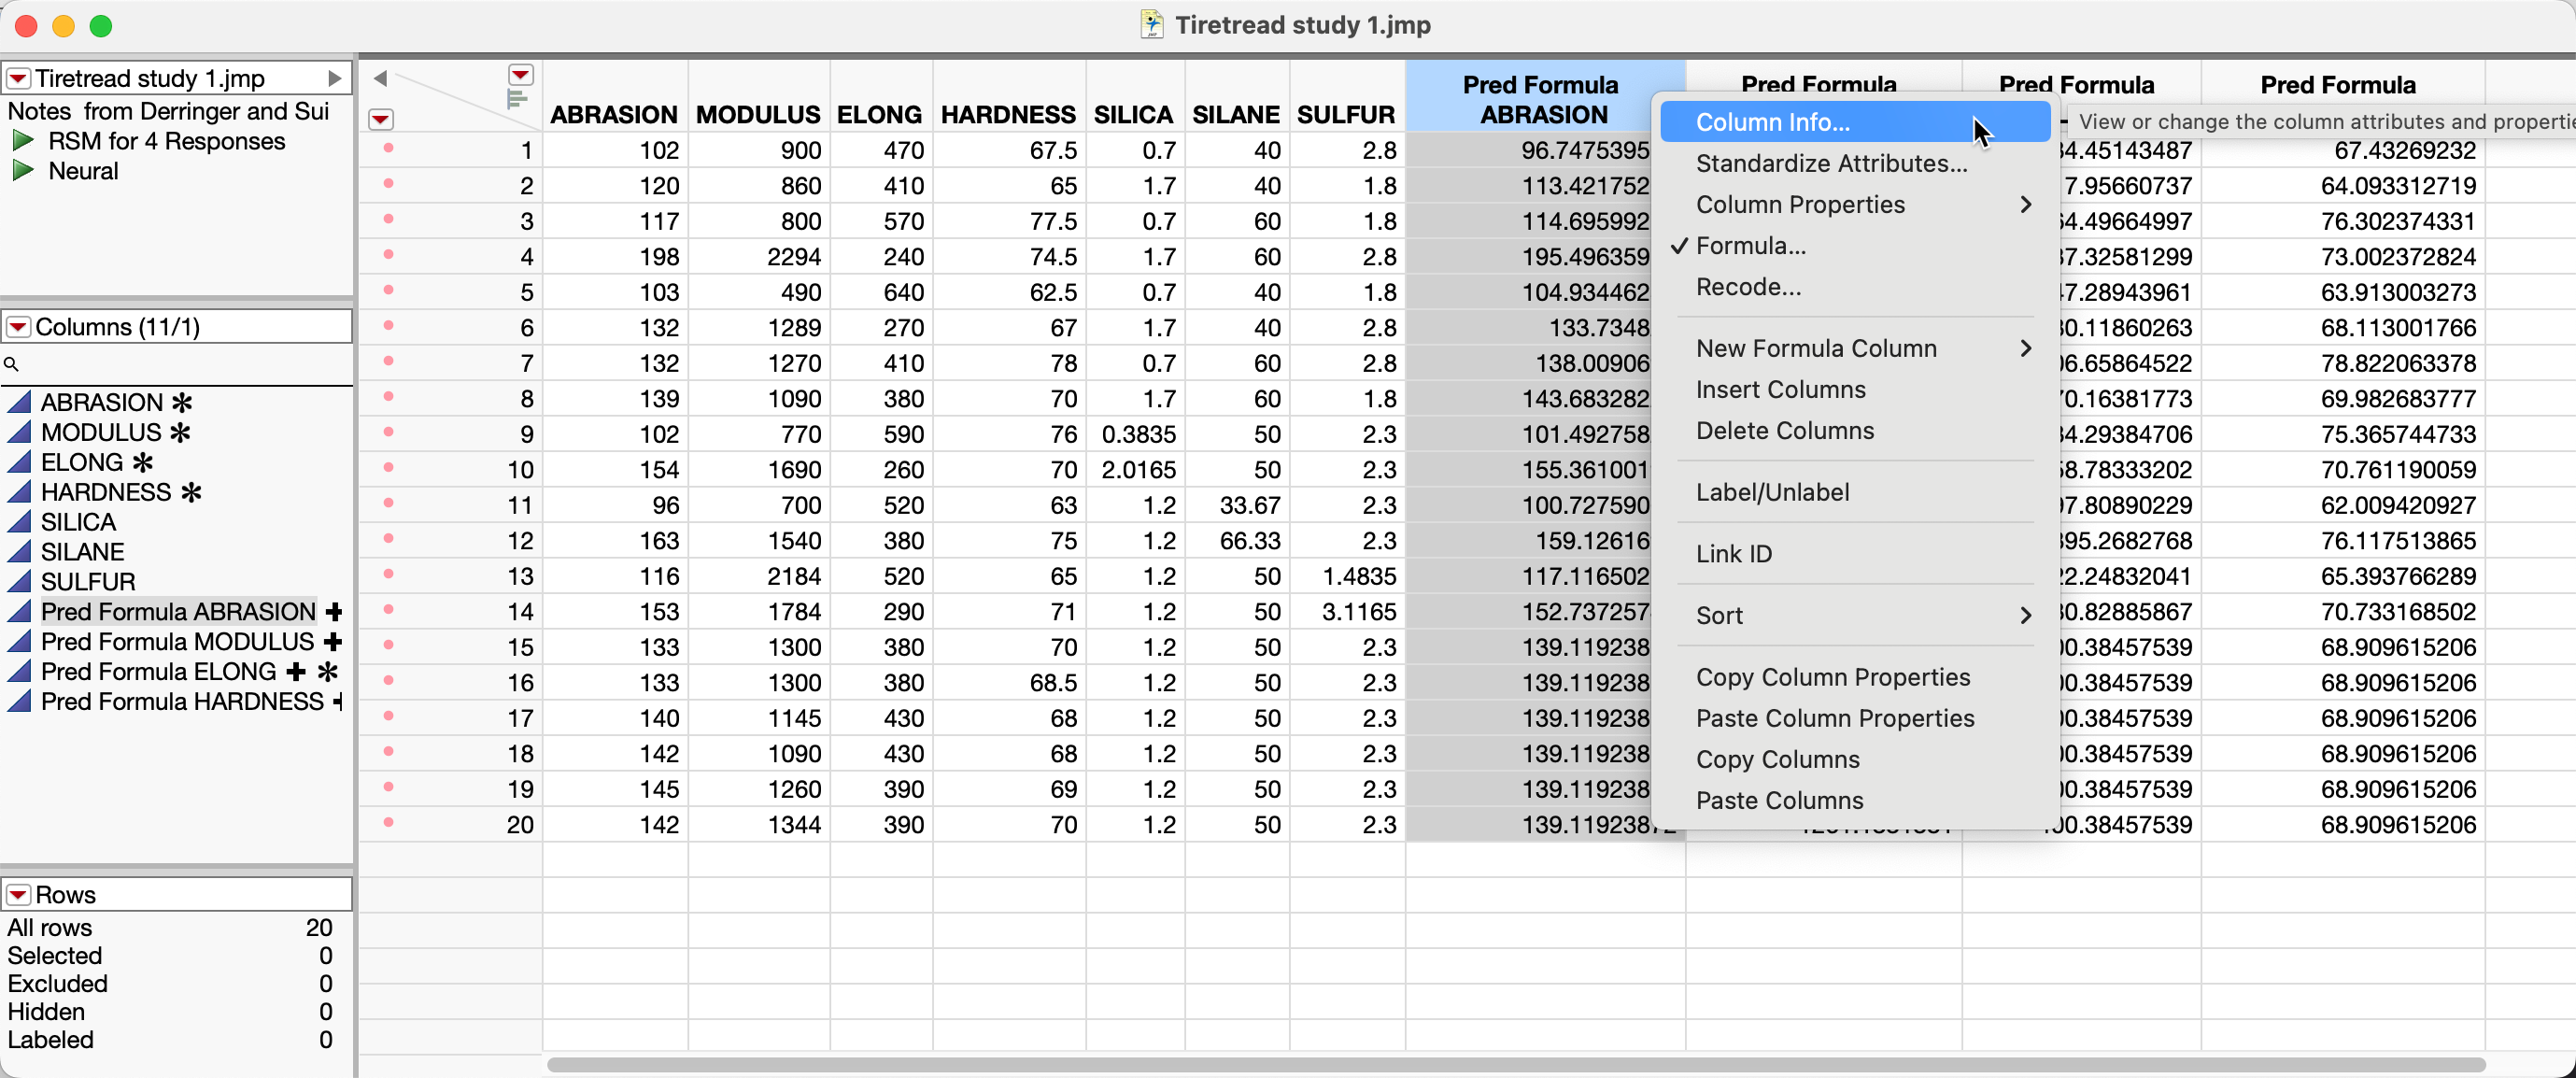Click the row state marker for row 1
The image size is (2576, 1078).
[388, 149]
